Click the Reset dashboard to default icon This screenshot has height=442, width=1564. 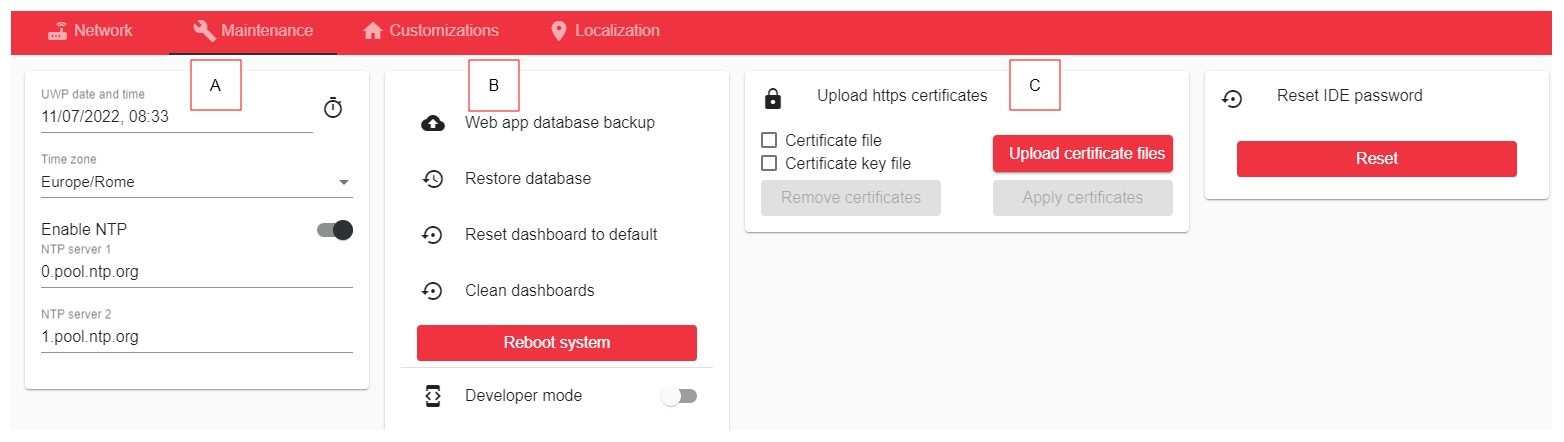tap(432, 235)
